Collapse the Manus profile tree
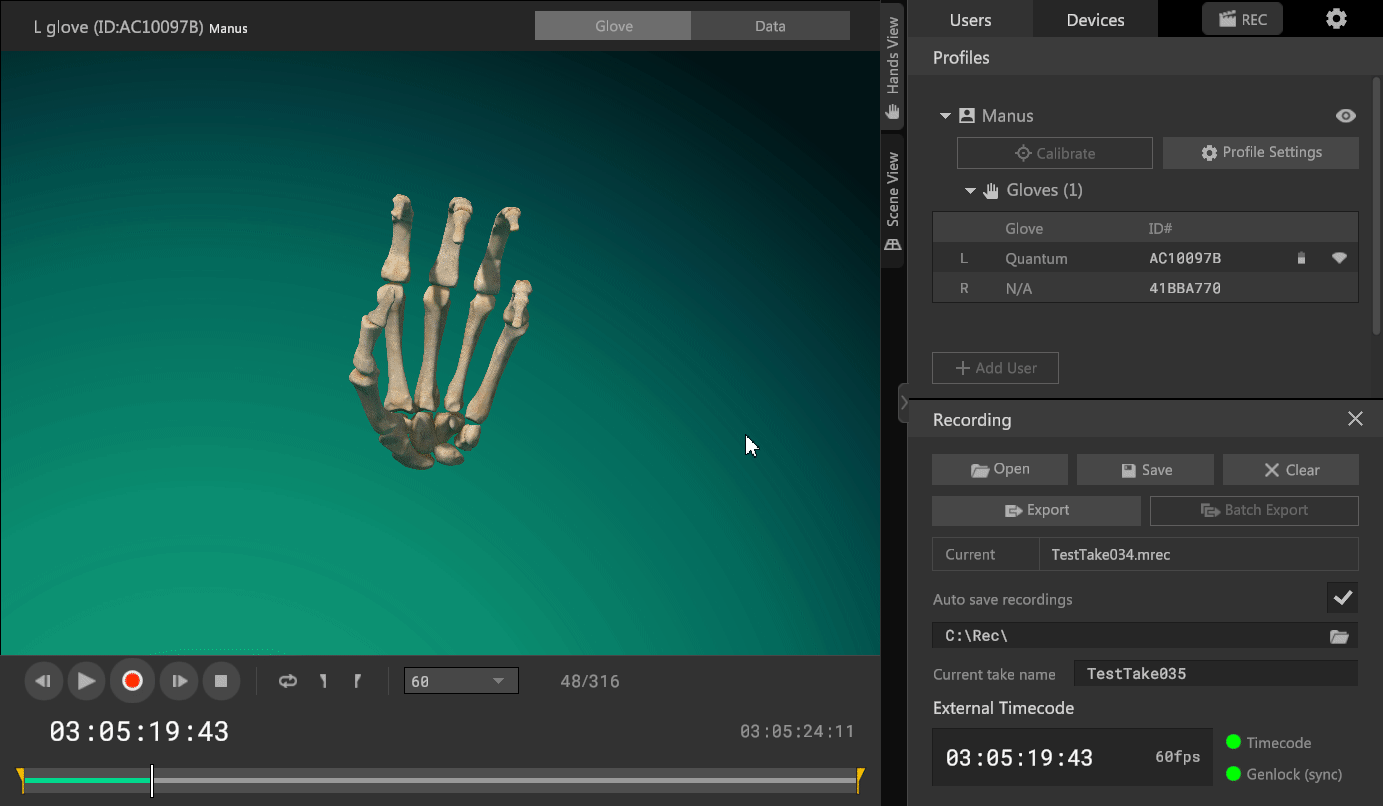Screen dimensions: 1383x806 945,116
